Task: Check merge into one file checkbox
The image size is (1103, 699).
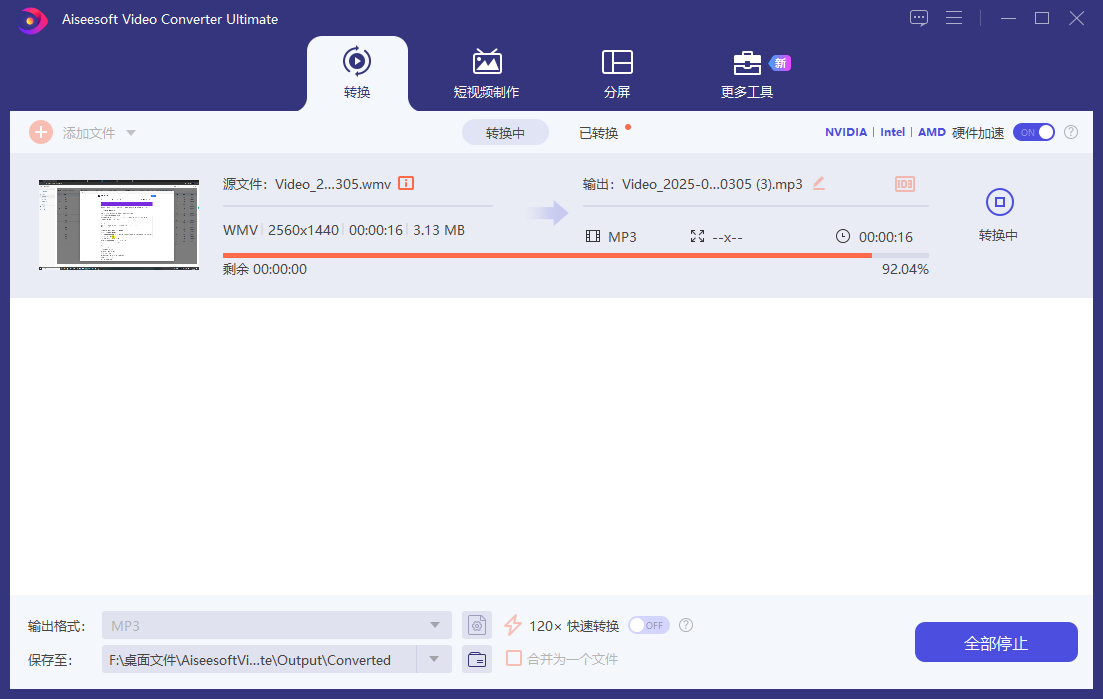Action: 514,658
